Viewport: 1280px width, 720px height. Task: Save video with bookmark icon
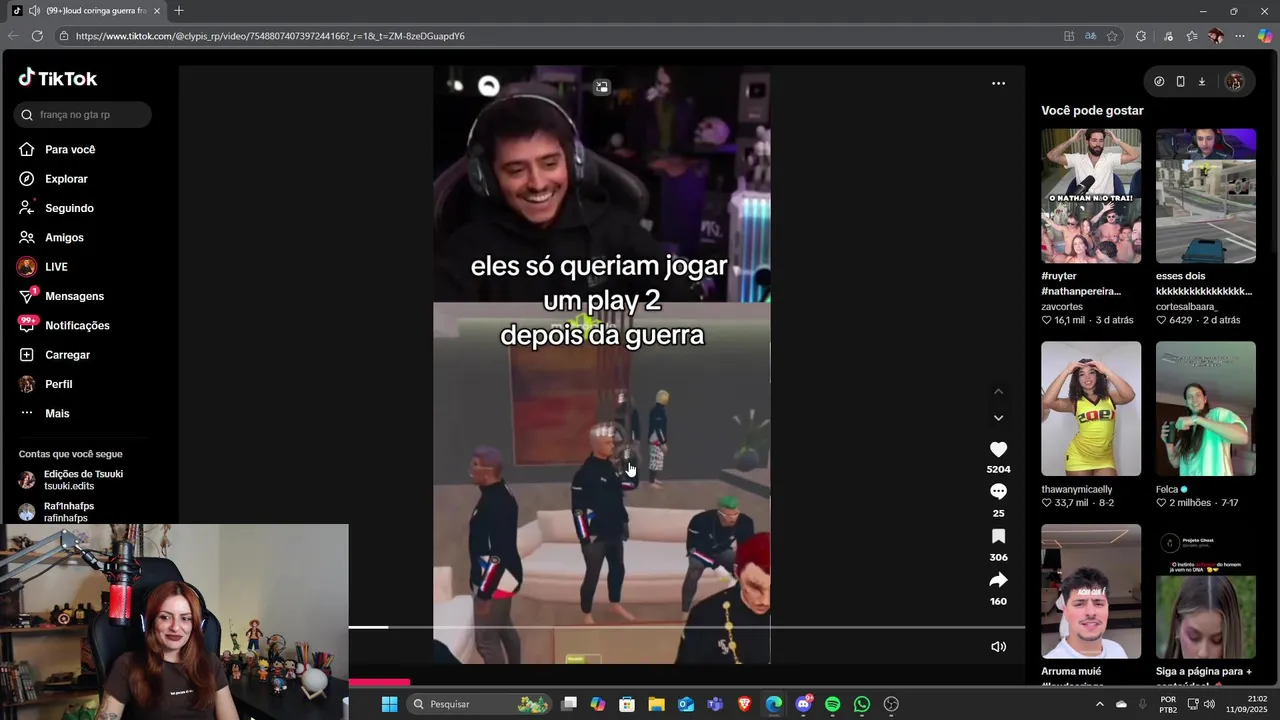point(998,536)
